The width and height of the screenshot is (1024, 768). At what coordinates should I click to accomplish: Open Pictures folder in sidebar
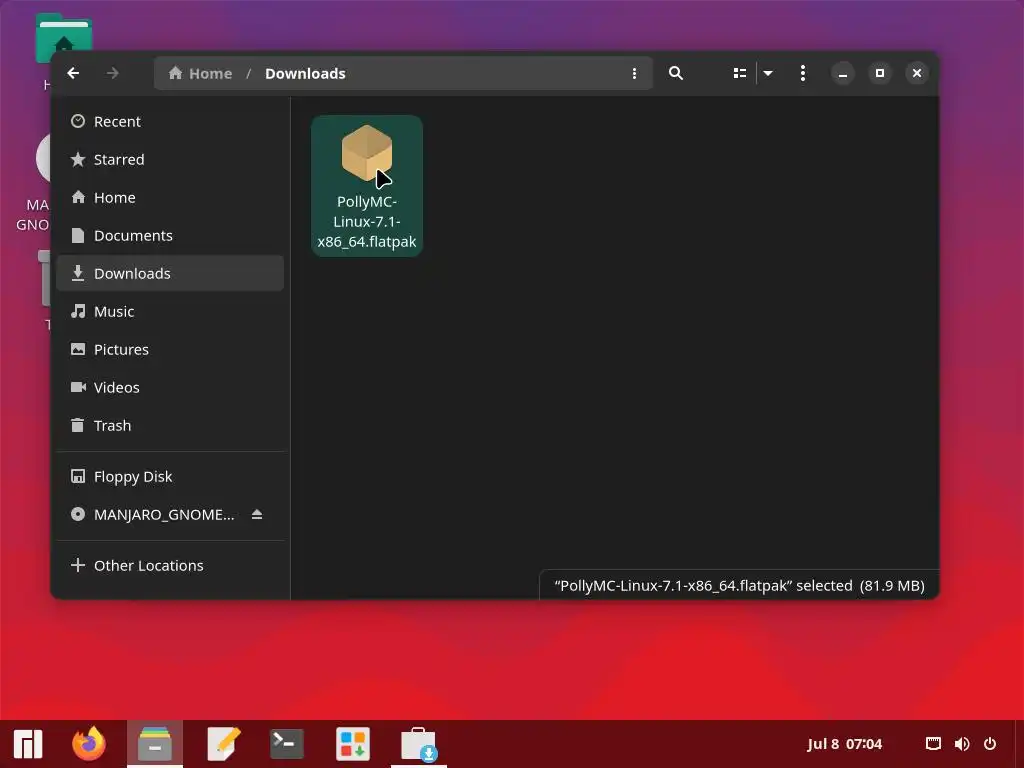[170, 349]
